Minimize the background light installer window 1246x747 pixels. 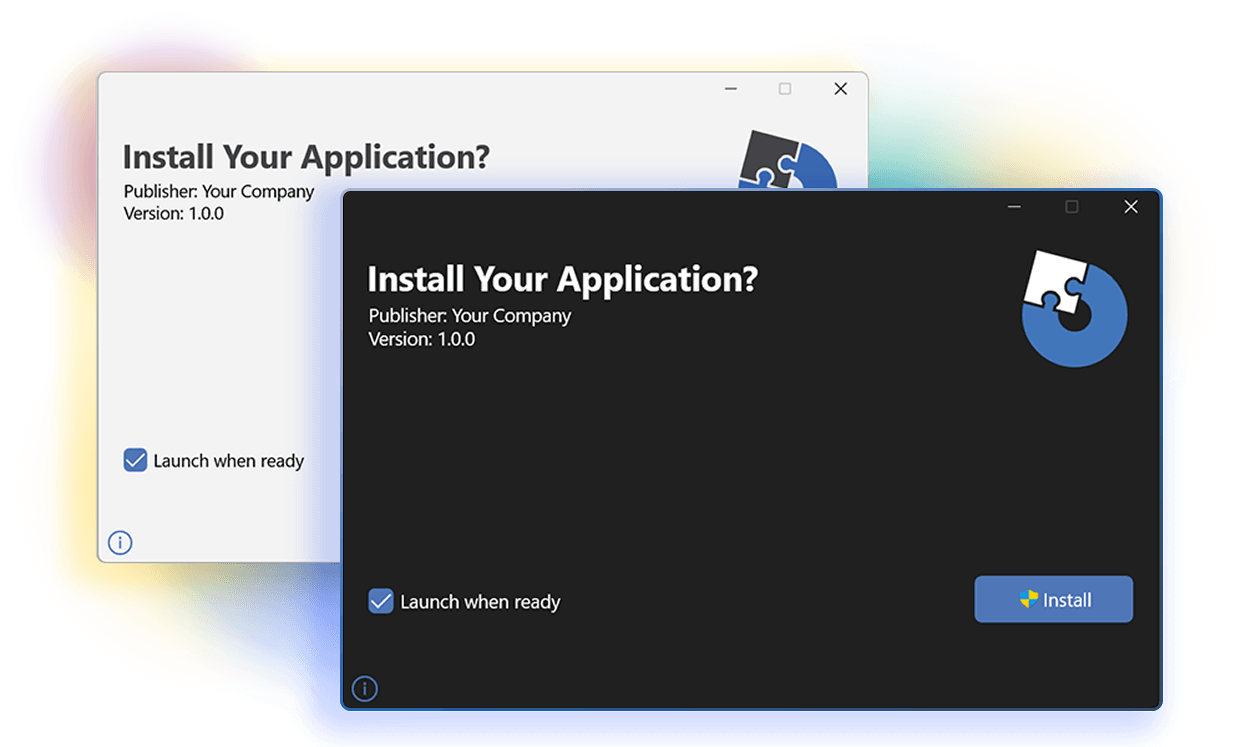point(730,88)
